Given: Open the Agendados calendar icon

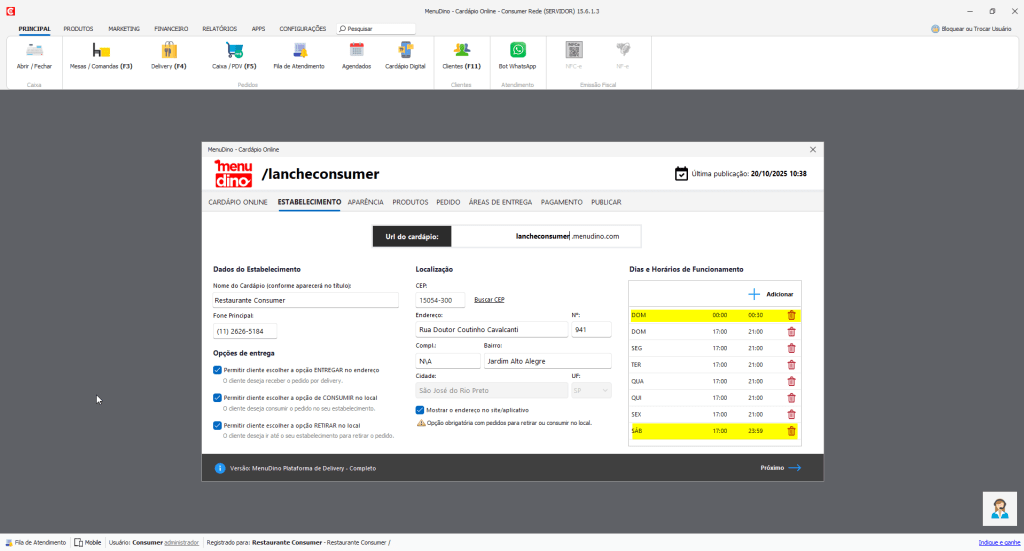Looking at the screenshot, I should 356,50.
